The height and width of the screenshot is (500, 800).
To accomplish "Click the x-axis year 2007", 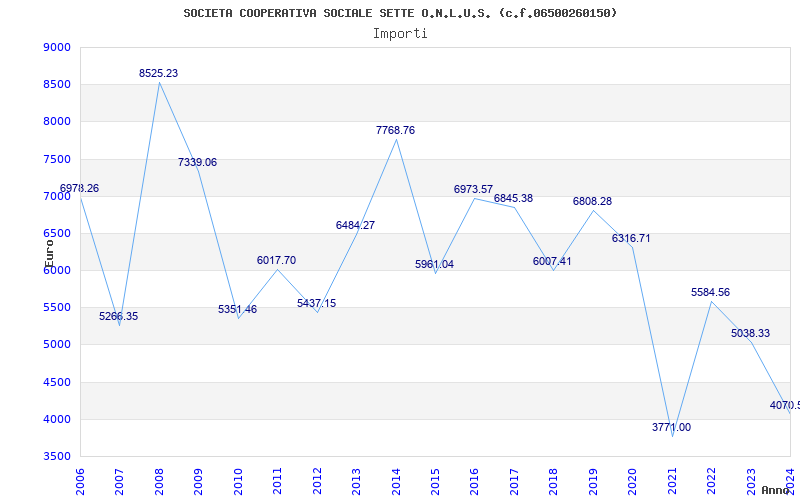I will (x=119, y=481).
